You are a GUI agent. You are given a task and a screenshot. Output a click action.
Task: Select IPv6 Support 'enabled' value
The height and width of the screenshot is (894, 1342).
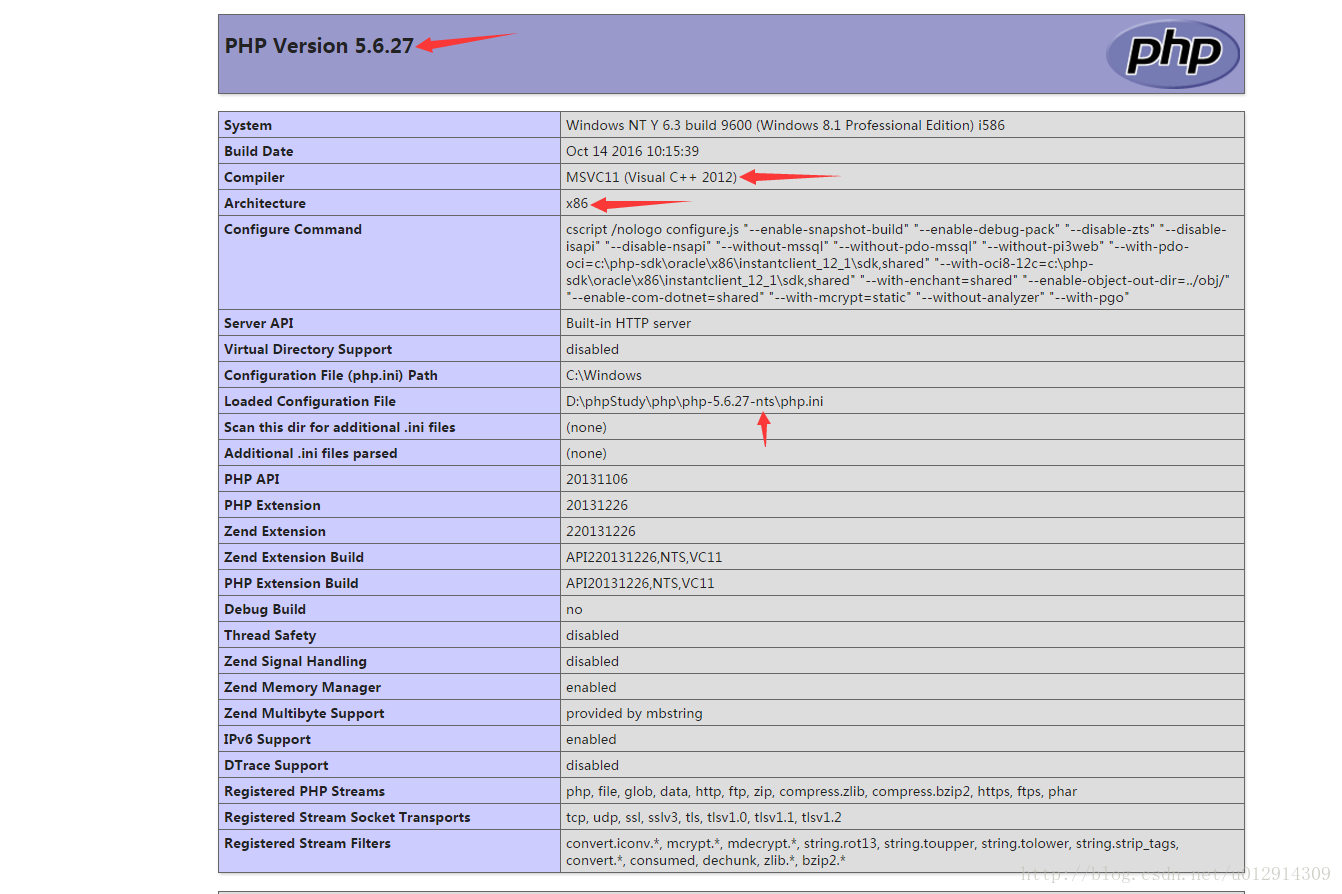tap(591, 739)
